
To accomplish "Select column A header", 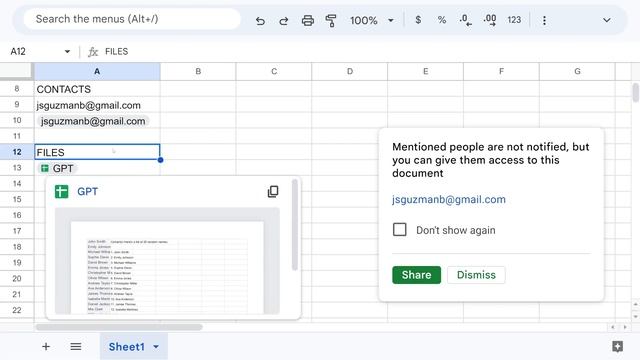I will pos(97,71).
